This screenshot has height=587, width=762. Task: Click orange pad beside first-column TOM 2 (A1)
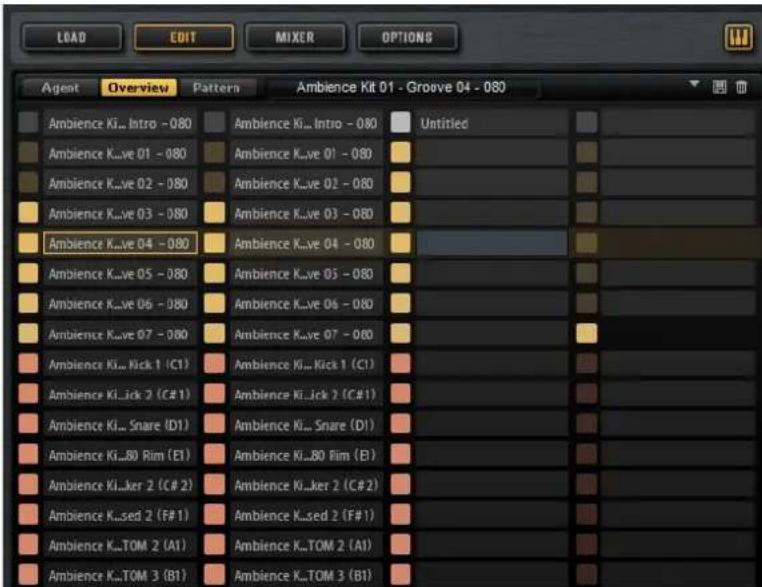[x=28, y=544]
